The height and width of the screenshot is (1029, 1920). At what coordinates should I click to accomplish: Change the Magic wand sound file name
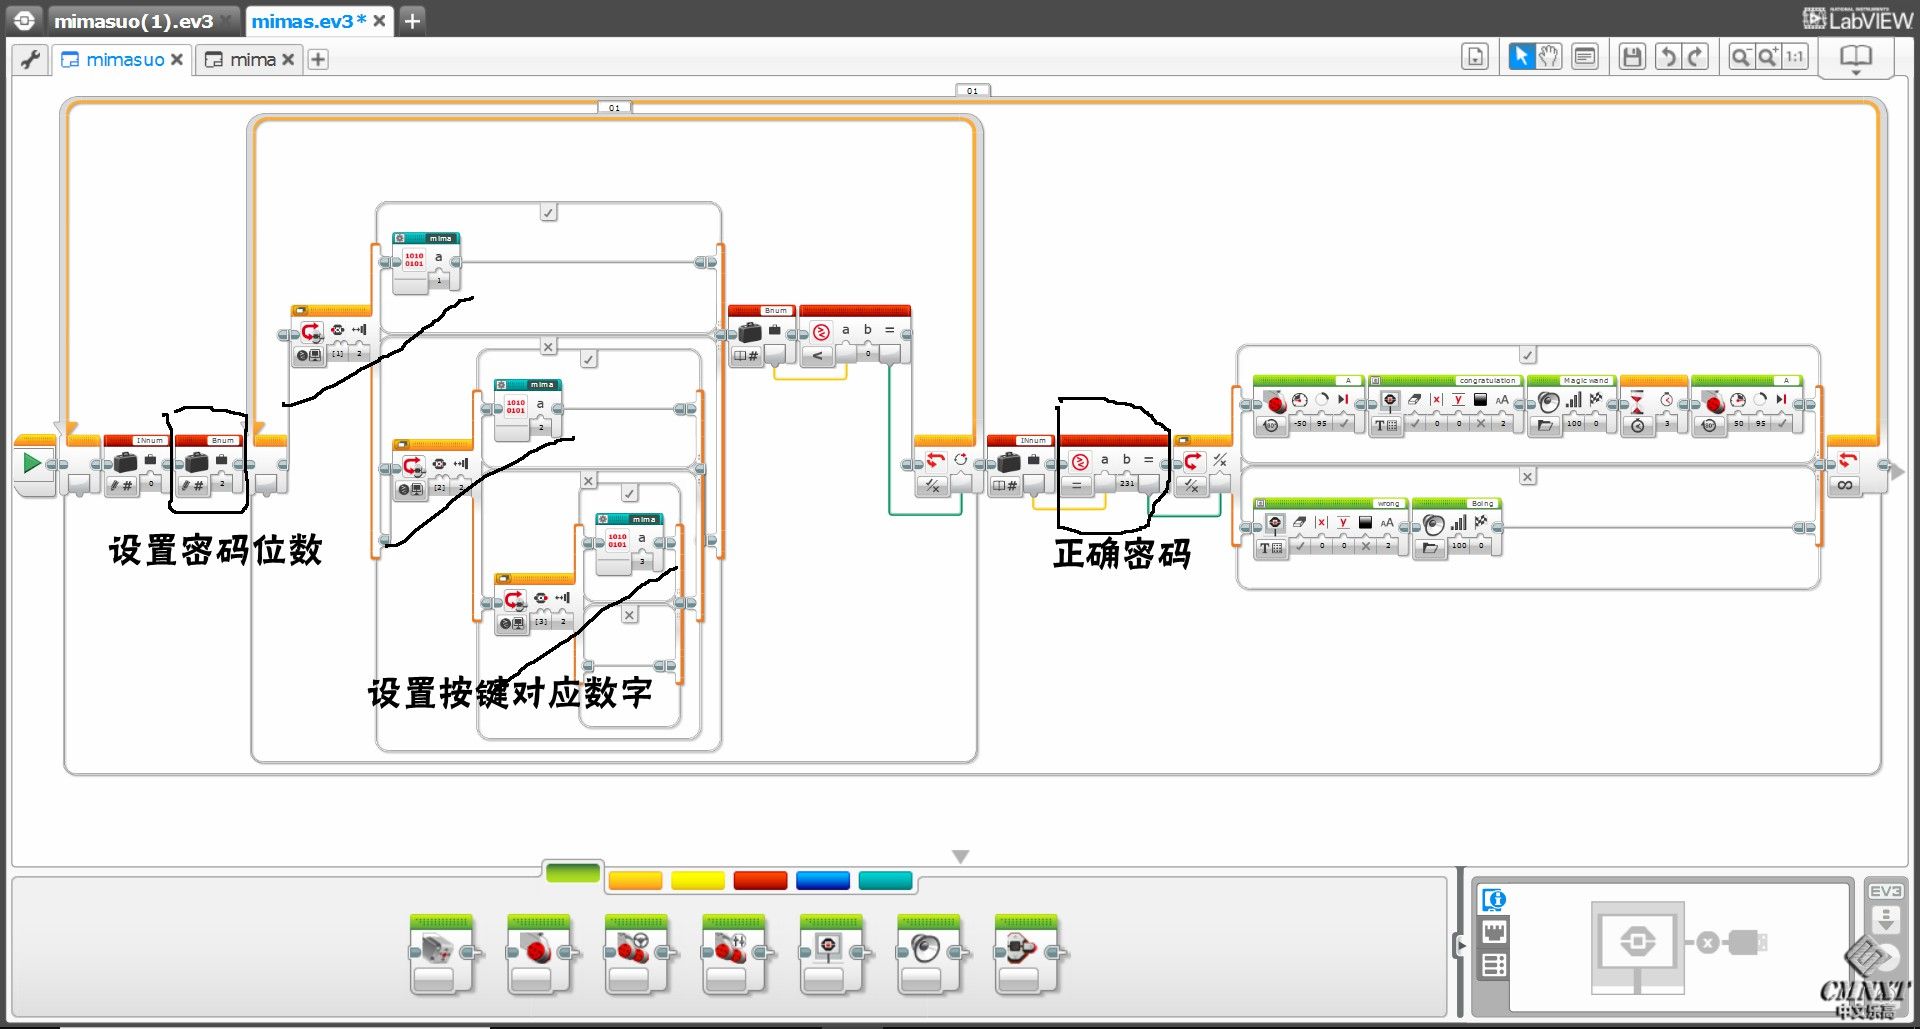pyautogui.click(x=1586, y=381)
